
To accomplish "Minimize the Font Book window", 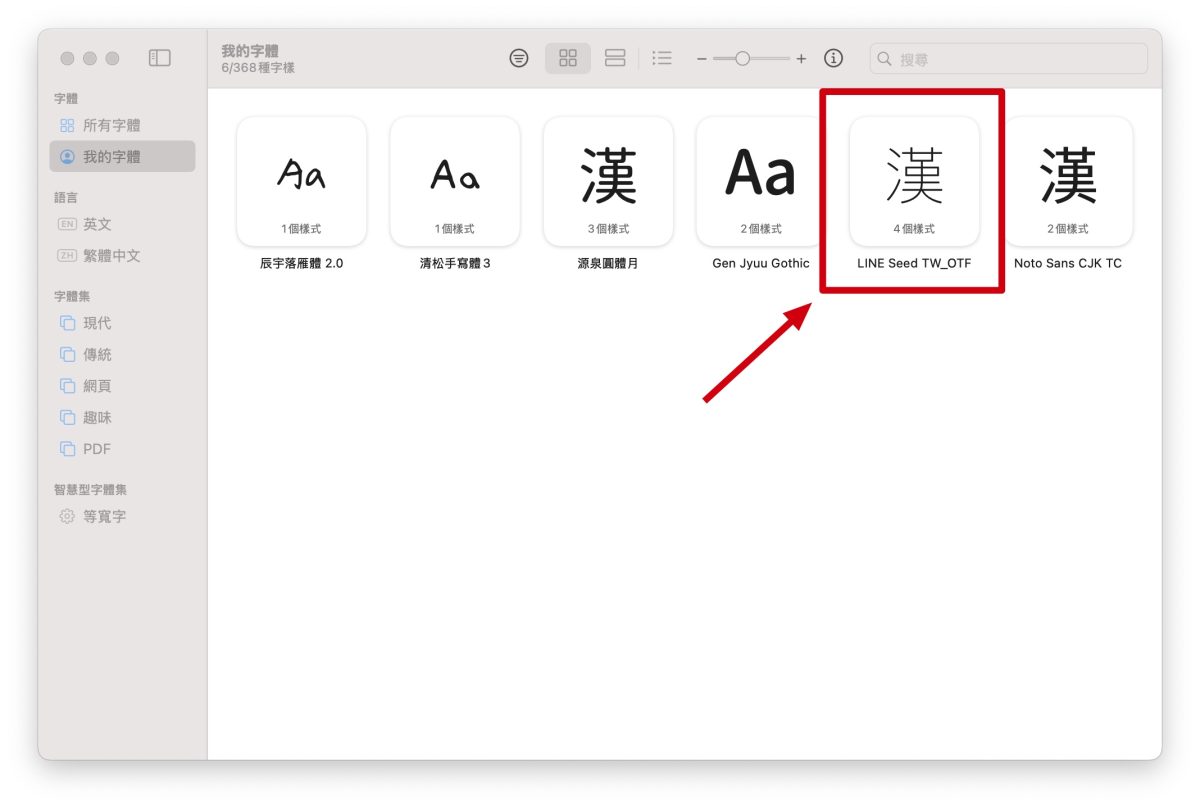I will [x=90, y=59].
